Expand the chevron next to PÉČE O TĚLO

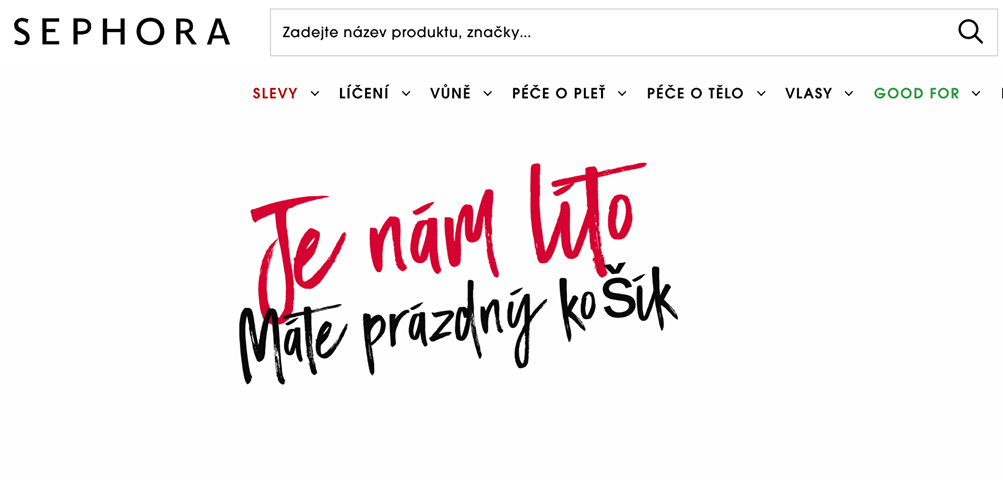click(761, 93)
